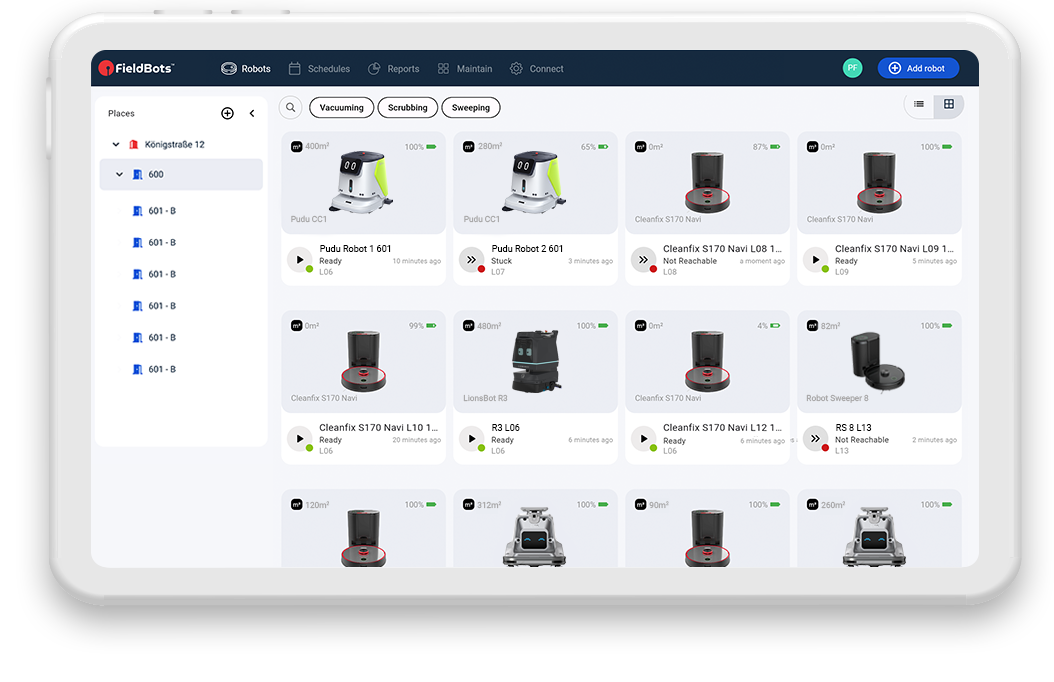The height and width of the screenshot is (682, 1054).
Task: Start Pudu Robot 1 601
Action: click(x=300, y=260)
